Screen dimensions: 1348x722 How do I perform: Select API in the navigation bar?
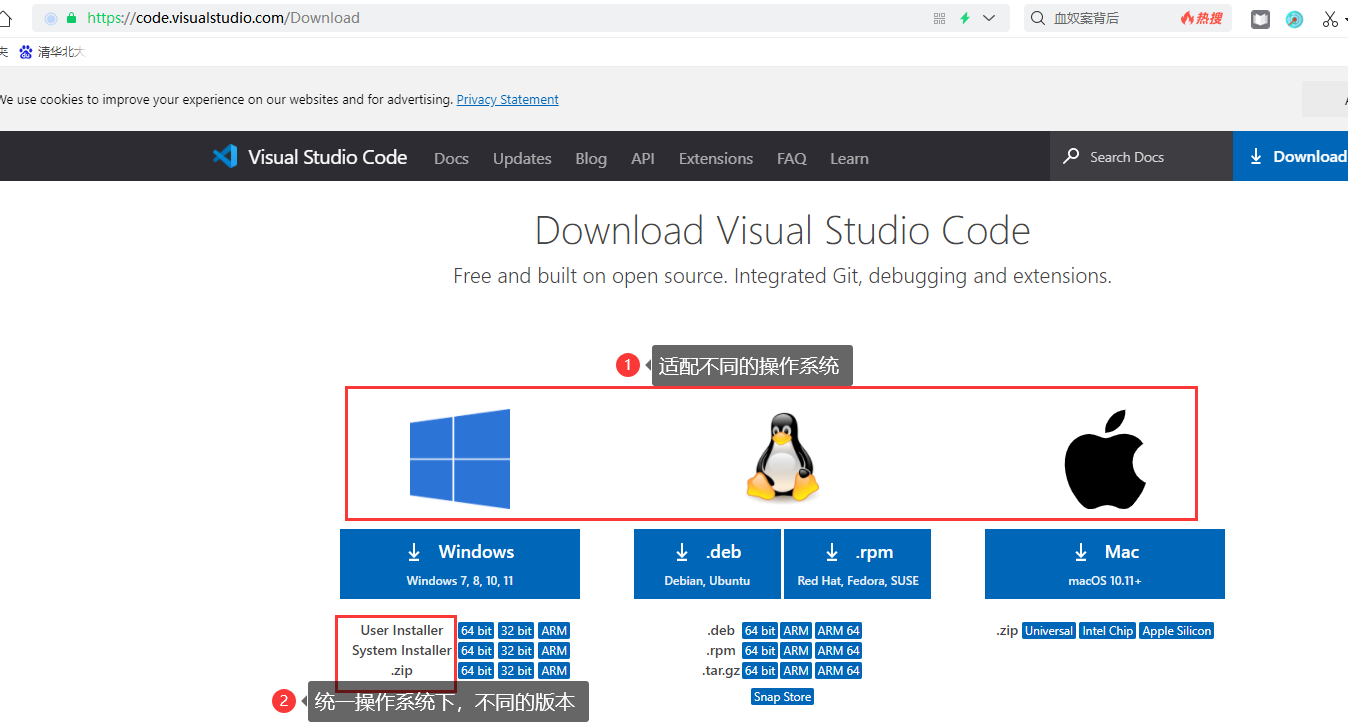(x=643, y=158)
